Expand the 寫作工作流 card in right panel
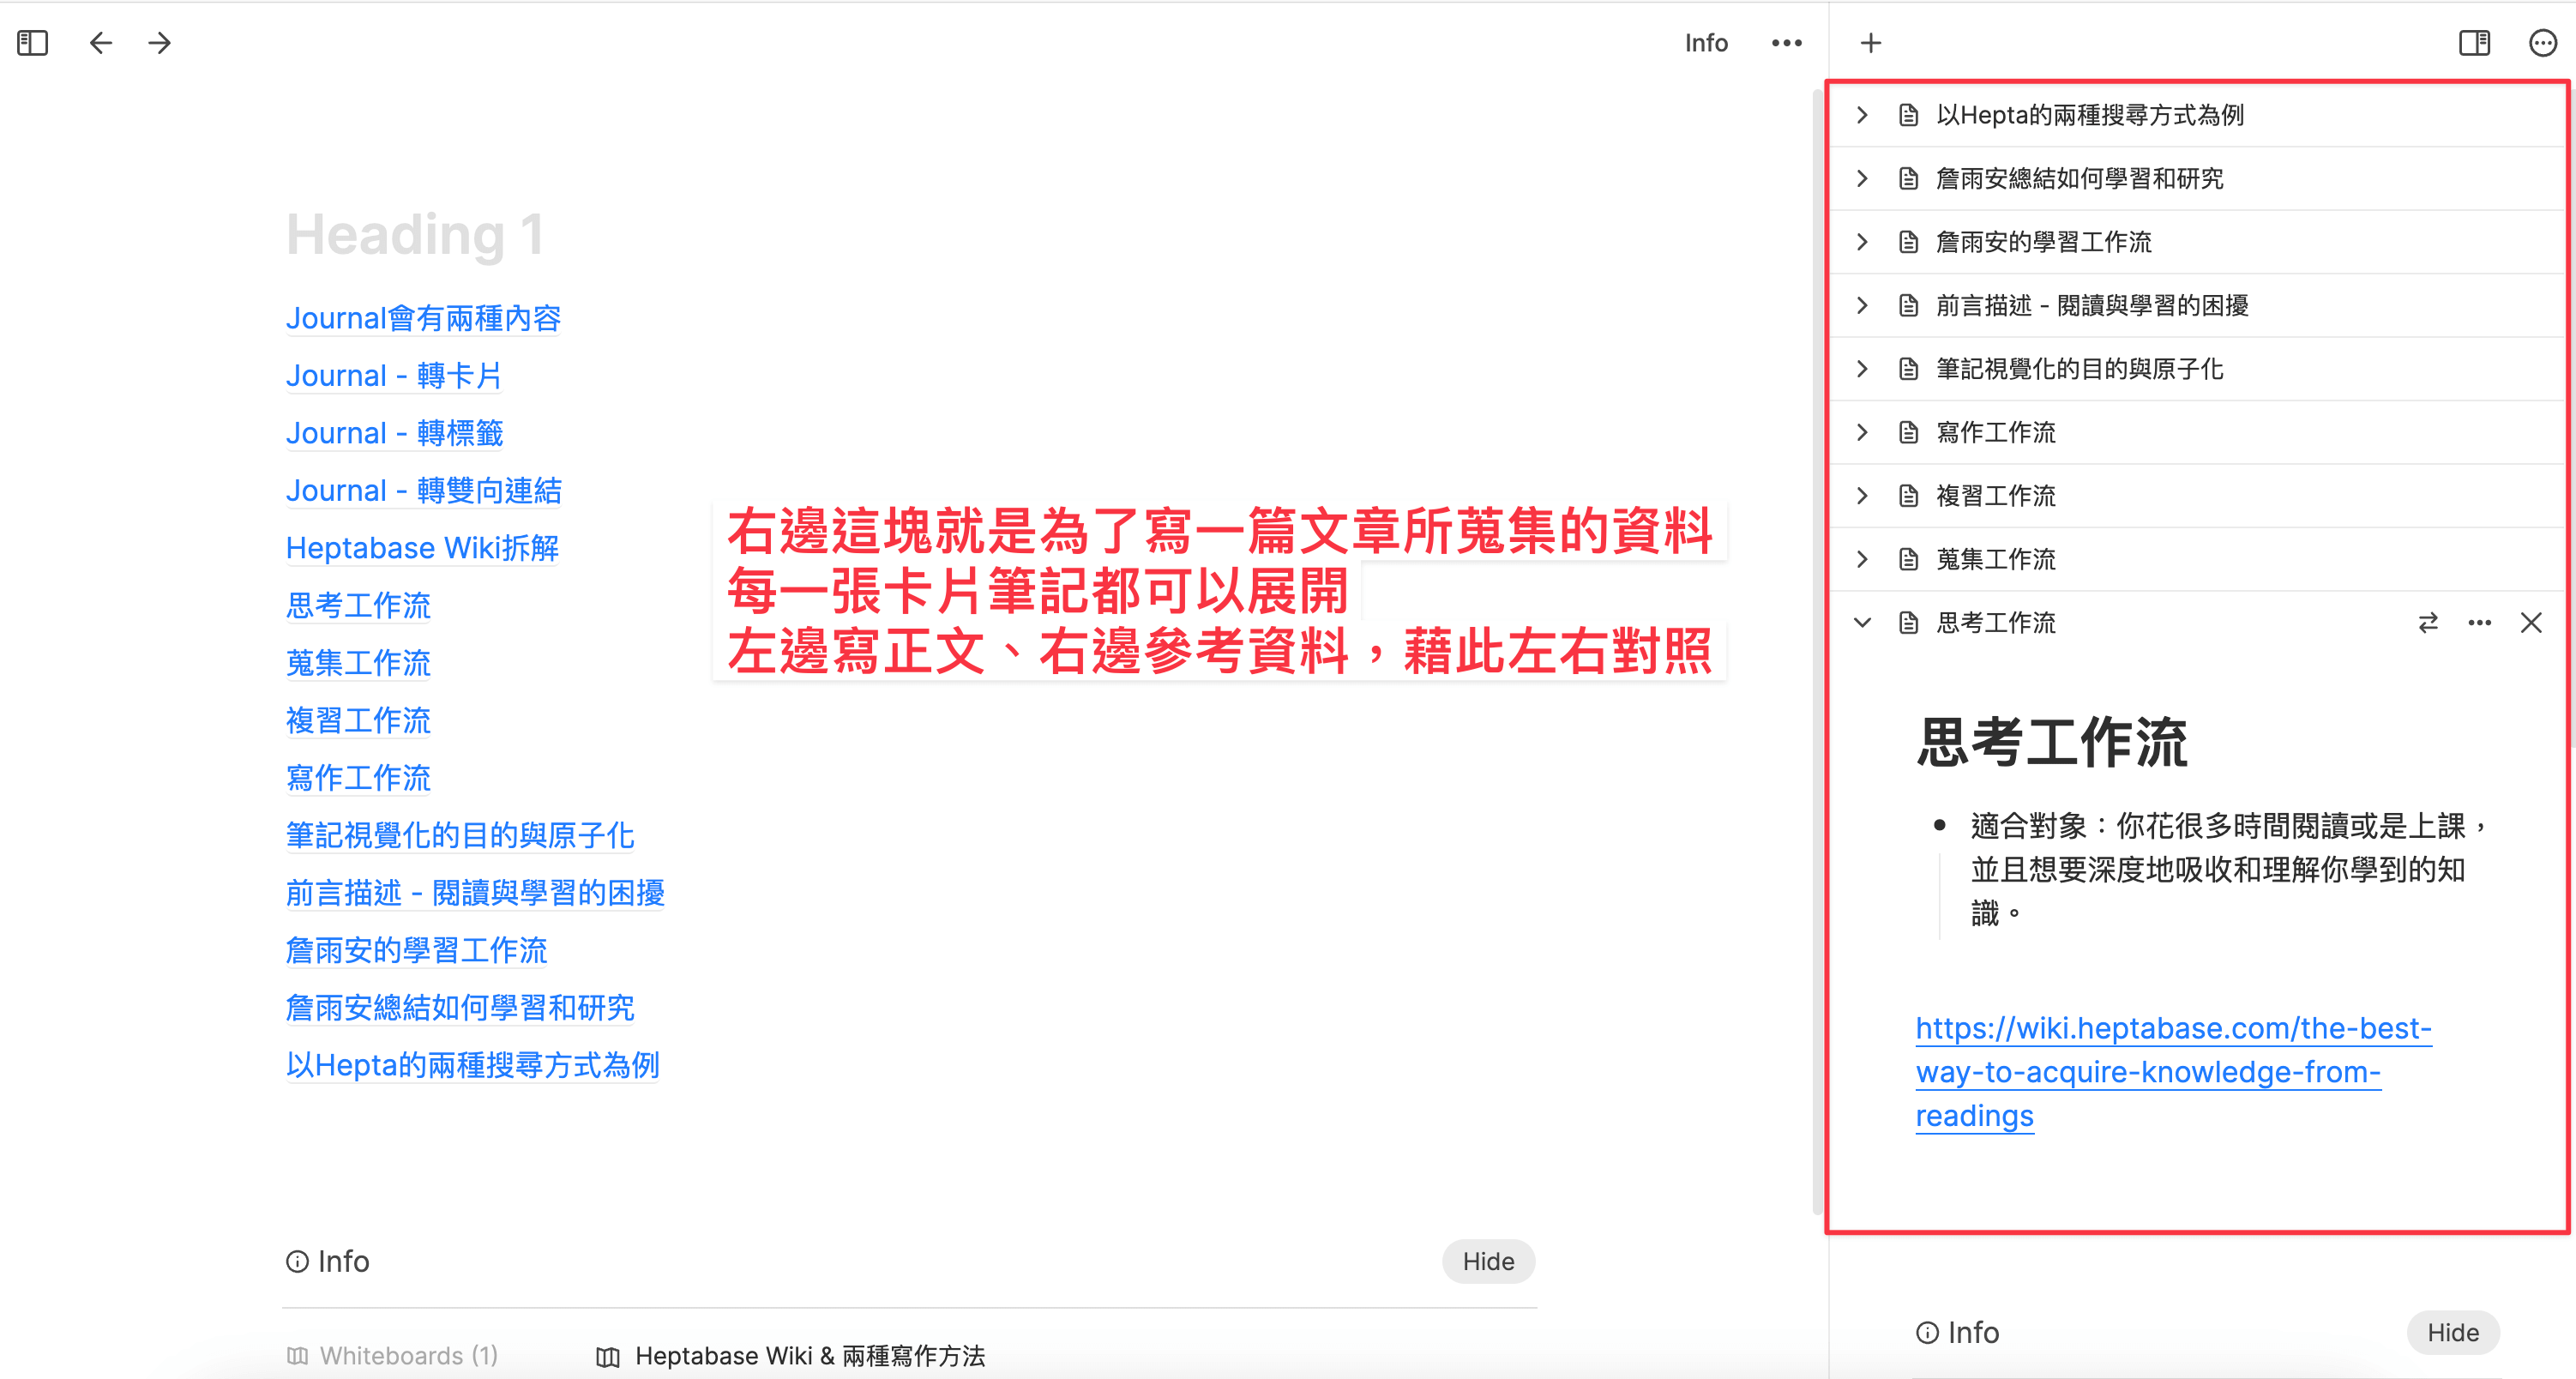The height and width of the screenshot is (1379, 2576). [1862, 432]
